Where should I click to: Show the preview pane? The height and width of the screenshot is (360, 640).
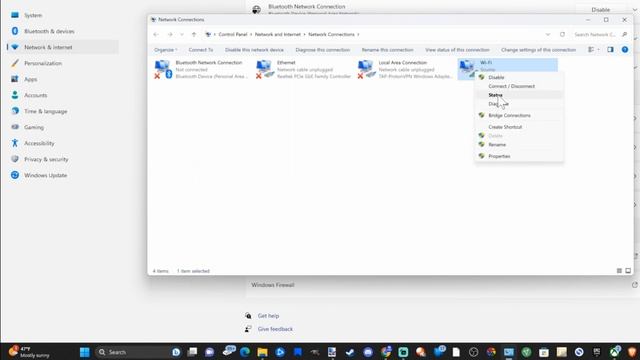point(610,49)
